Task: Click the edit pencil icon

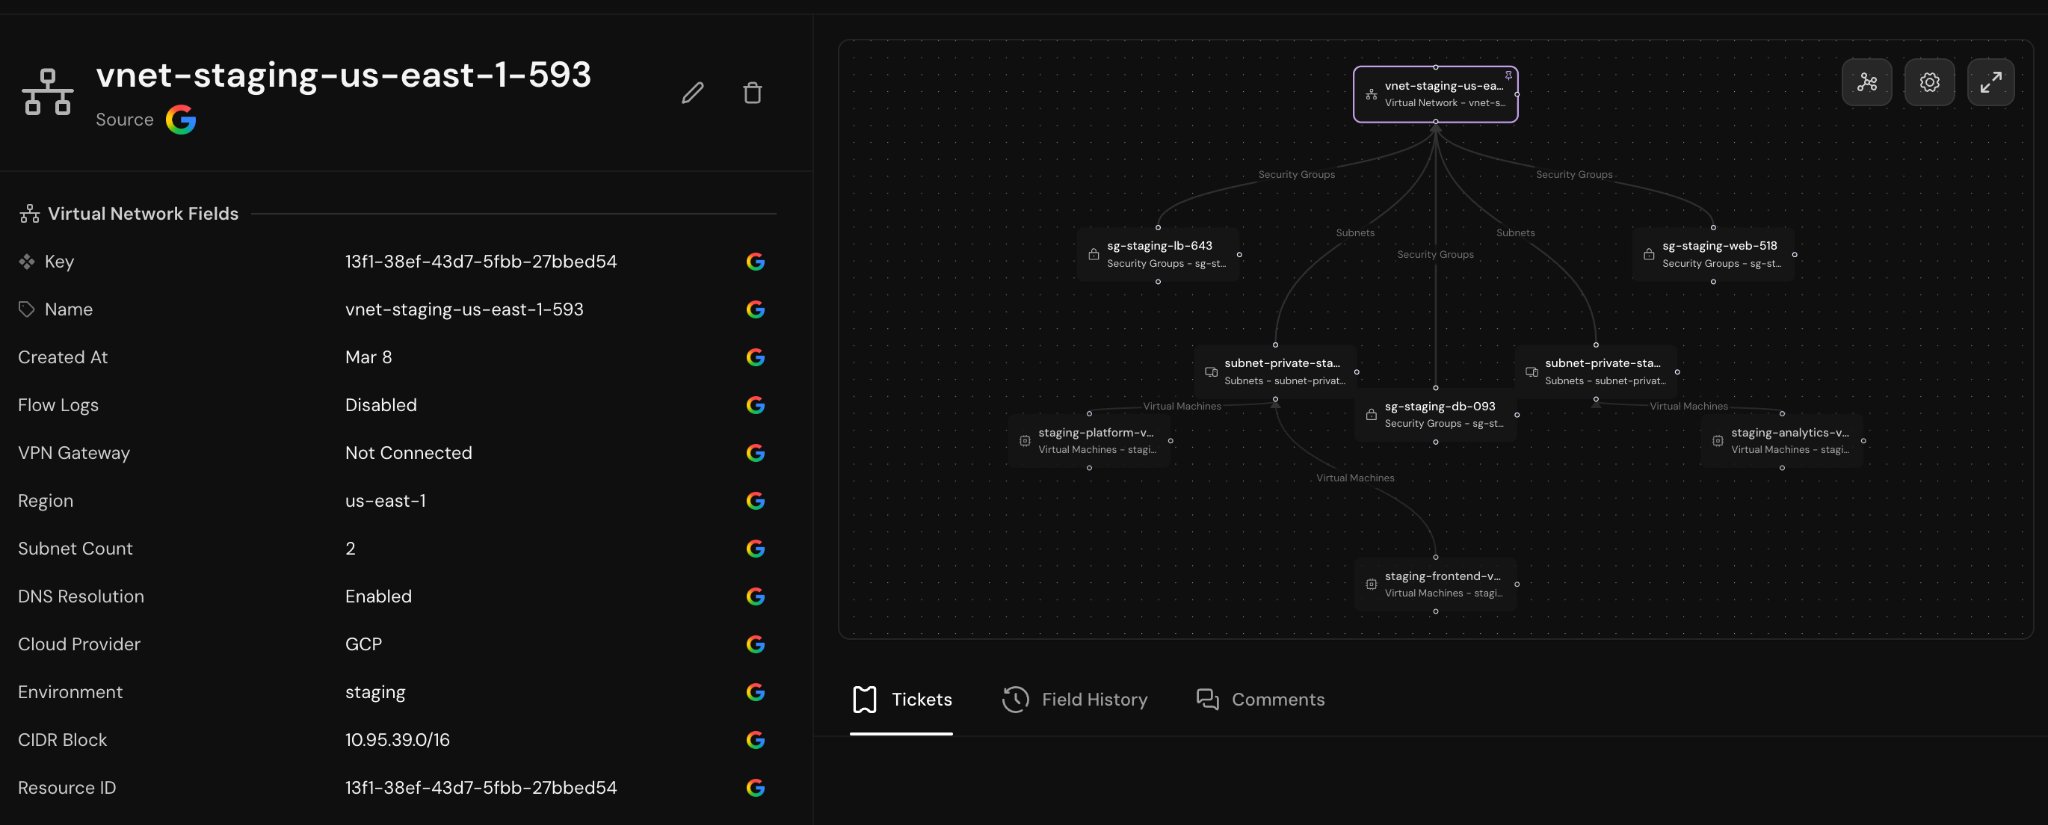Action: [693, 93]
